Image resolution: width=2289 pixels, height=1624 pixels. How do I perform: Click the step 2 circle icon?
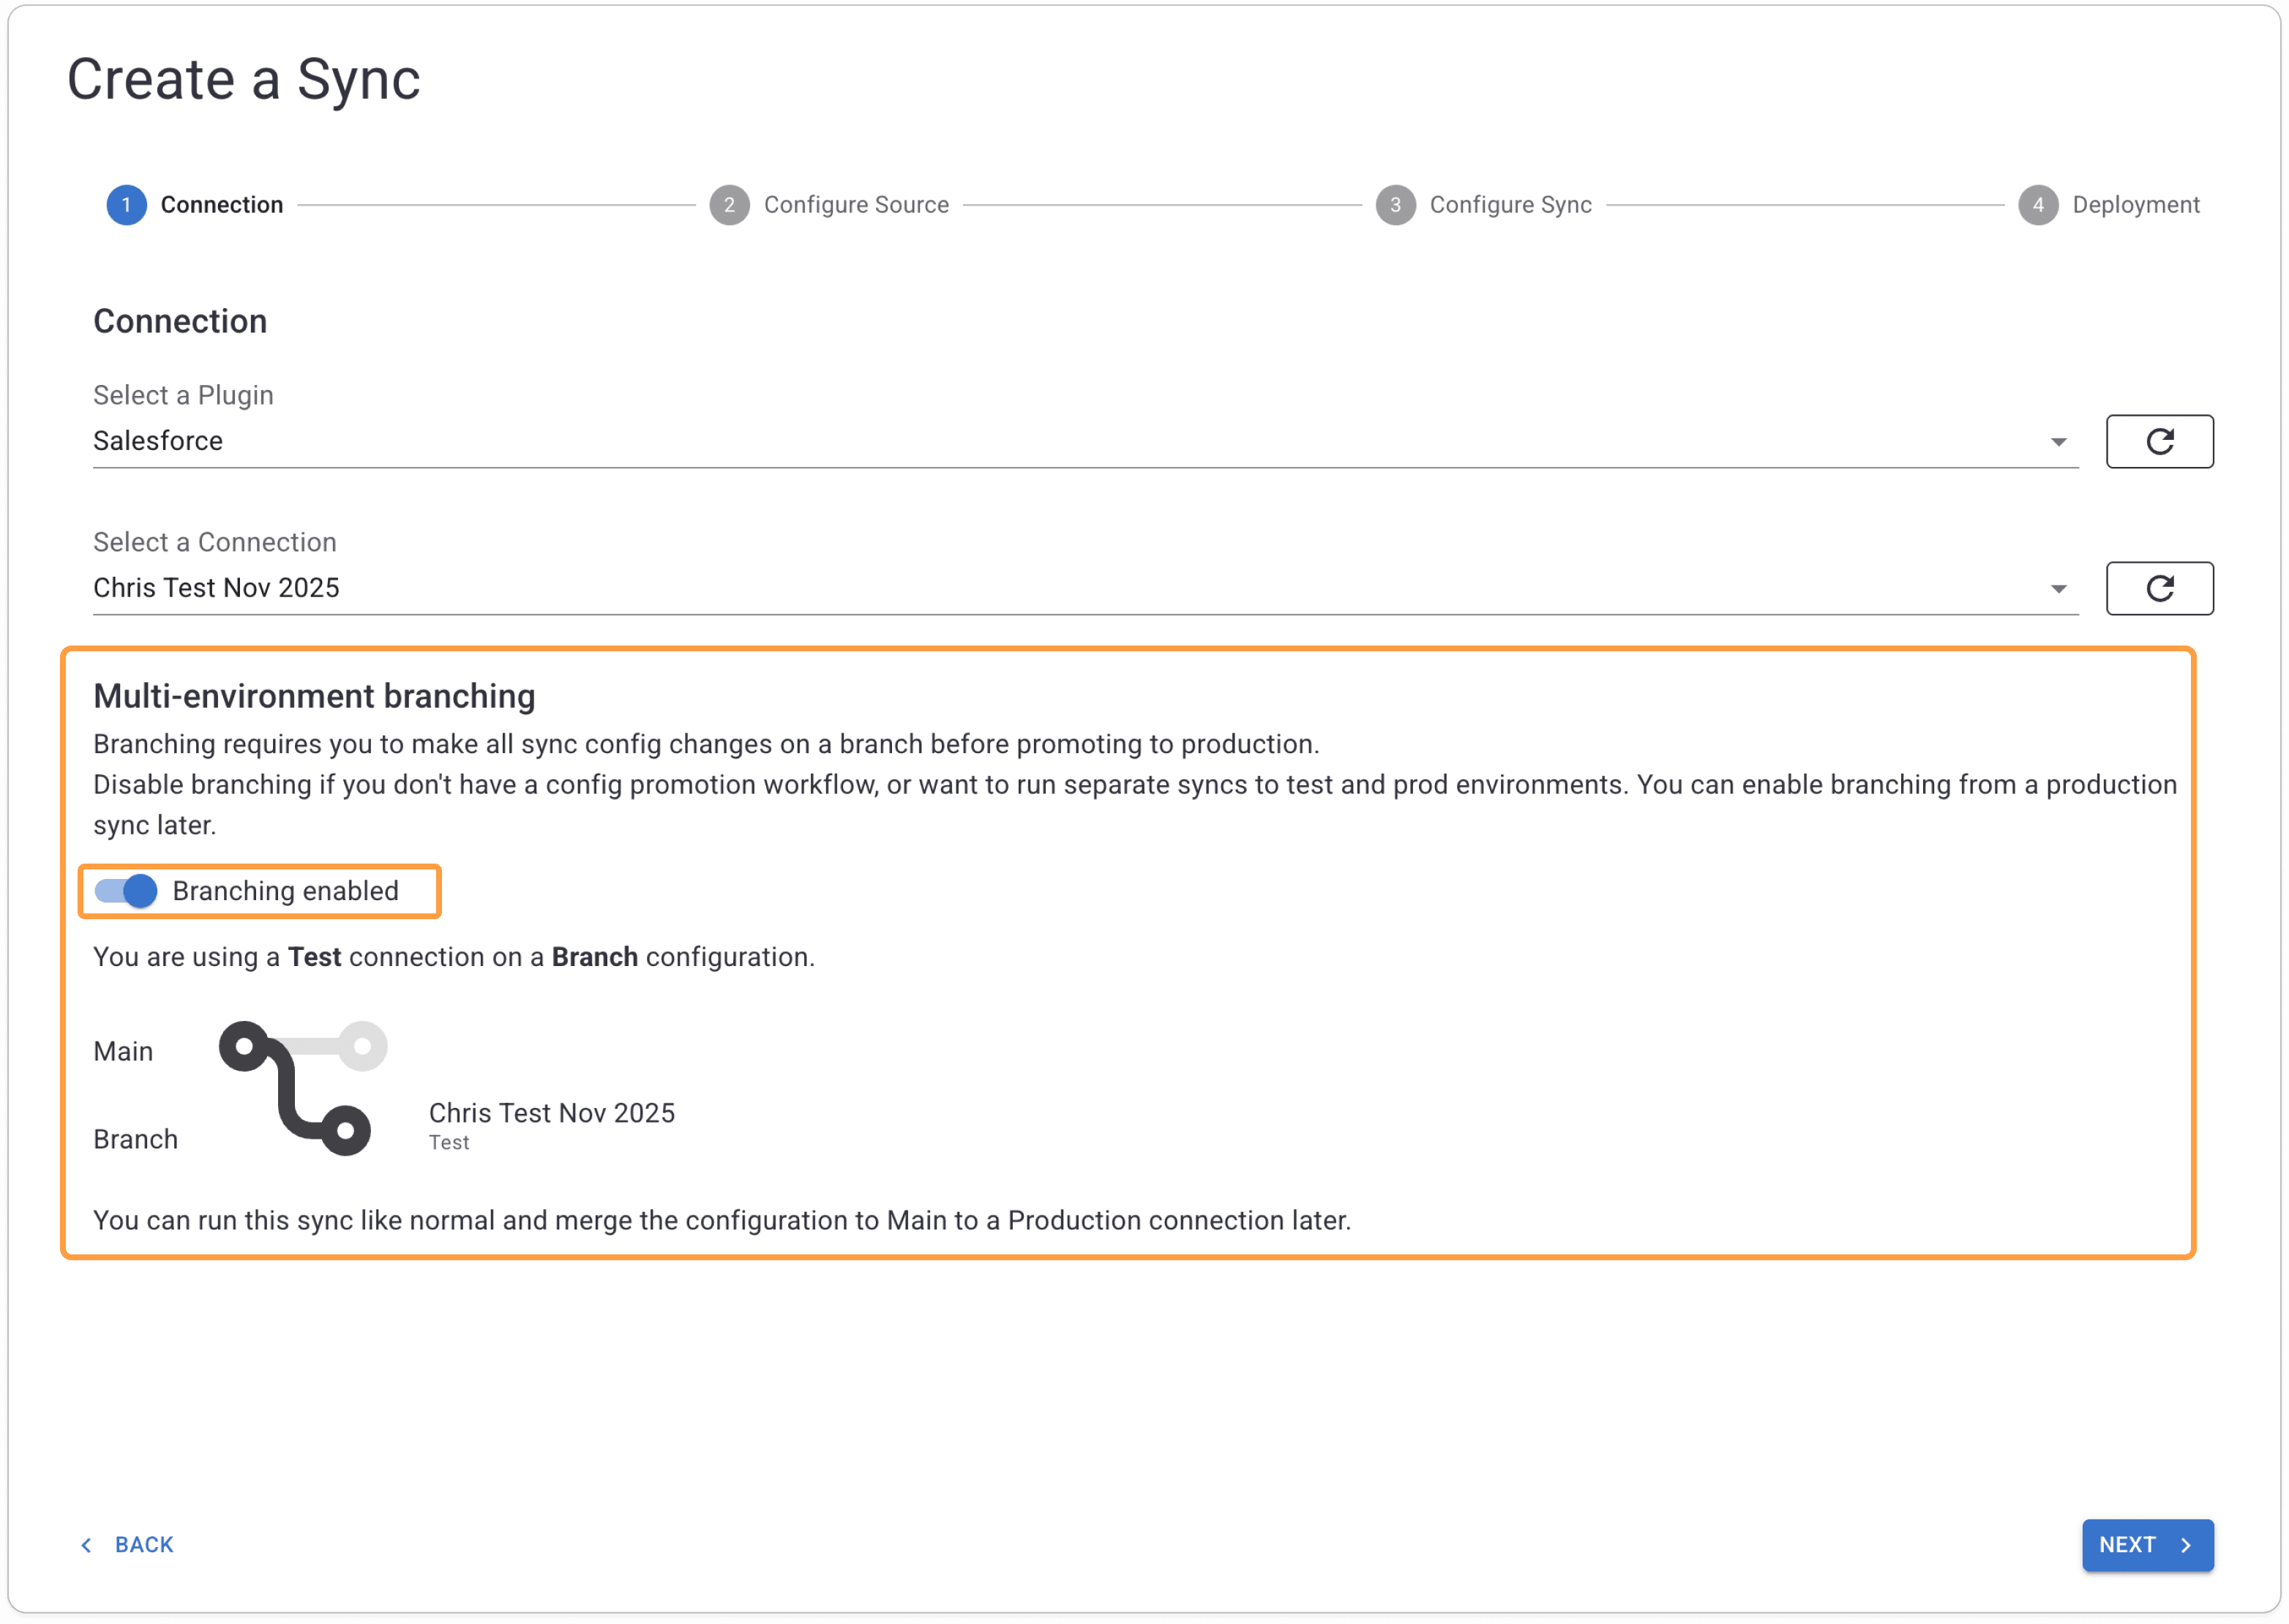(729, 205)
